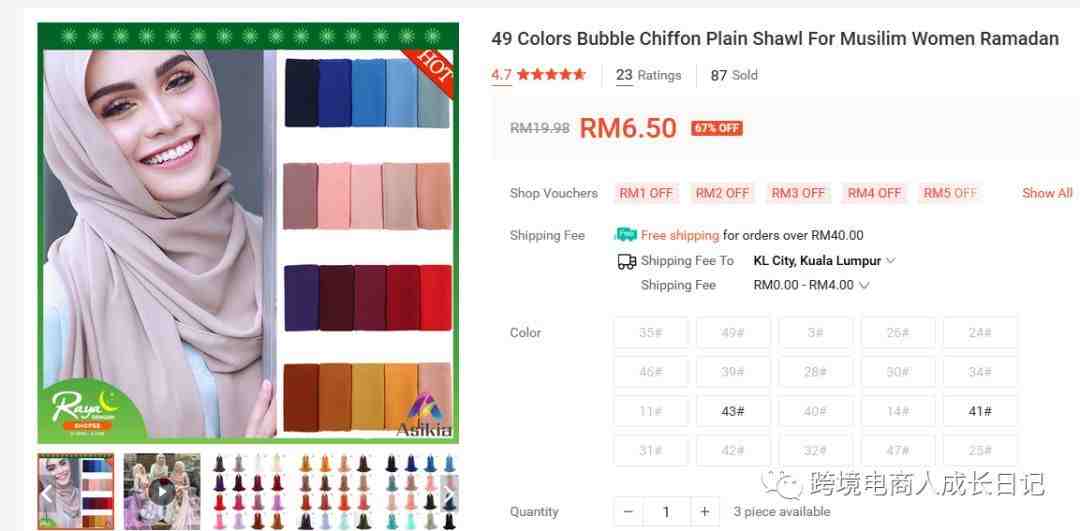Click the quantity input field
1080x531 pixels.
pos(666,512)
